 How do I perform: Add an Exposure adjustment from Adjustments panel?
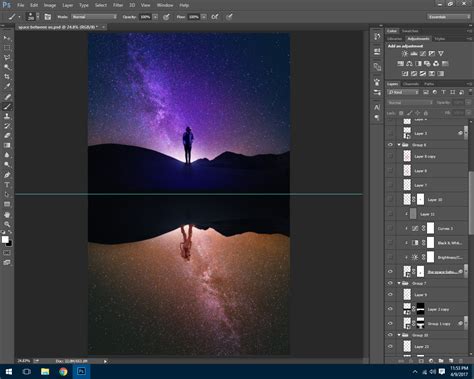pyautogui.click(x=432, y=54)
